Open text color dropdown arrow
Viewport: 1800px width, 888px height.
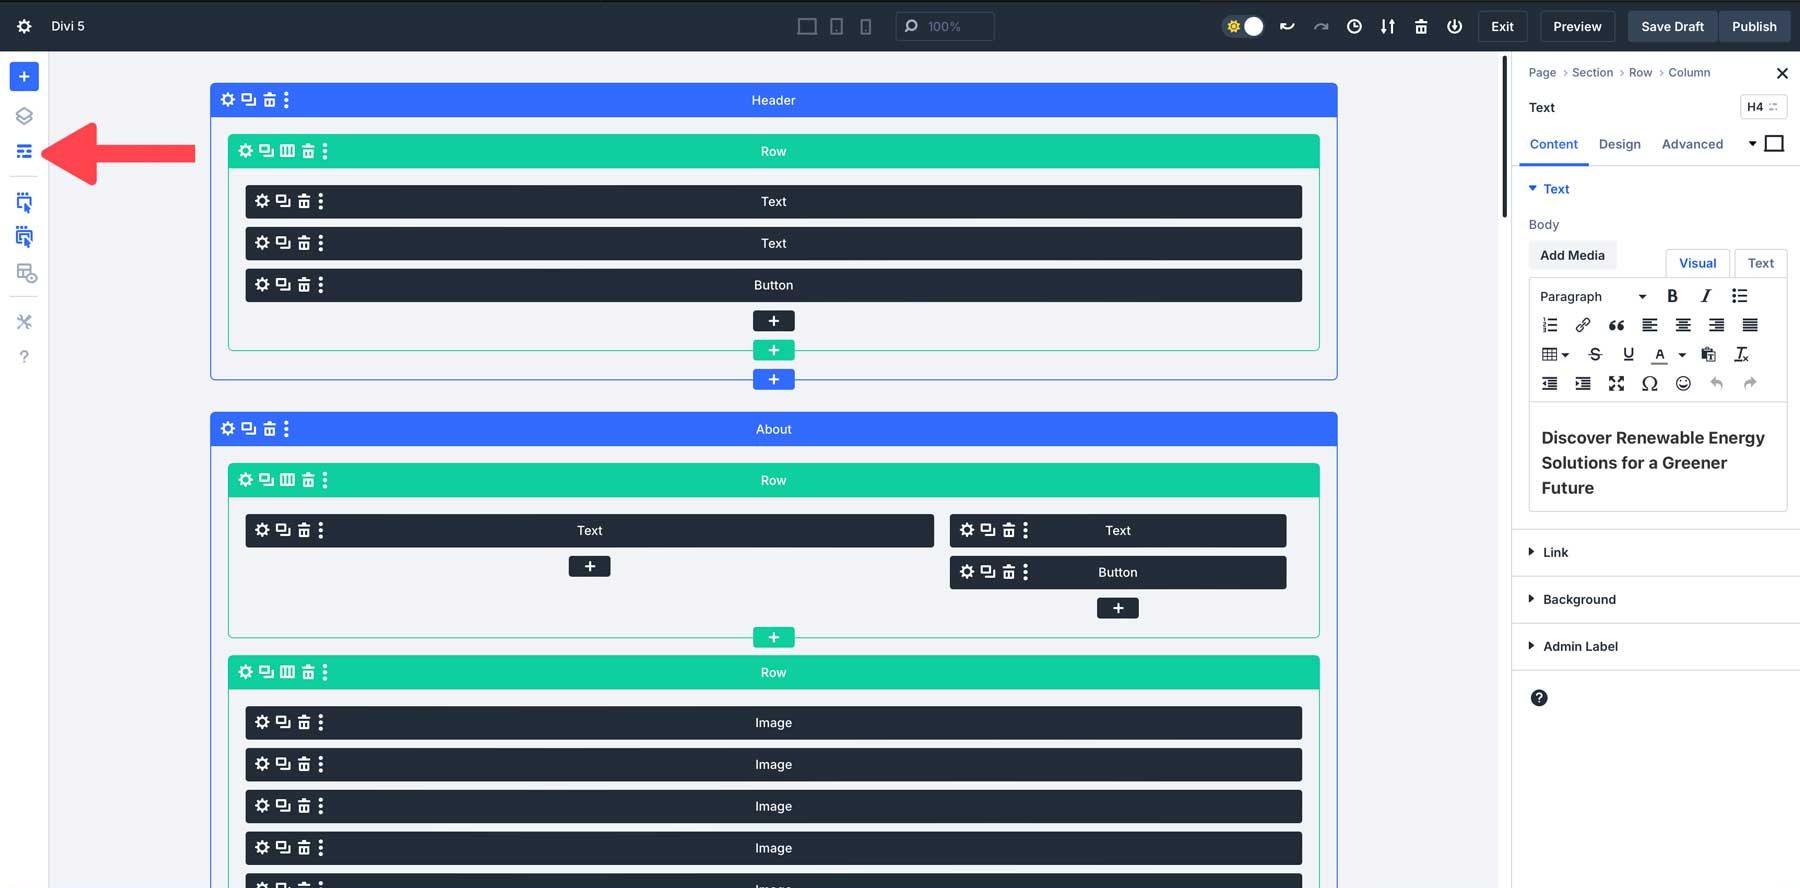tap(1682, 355)
